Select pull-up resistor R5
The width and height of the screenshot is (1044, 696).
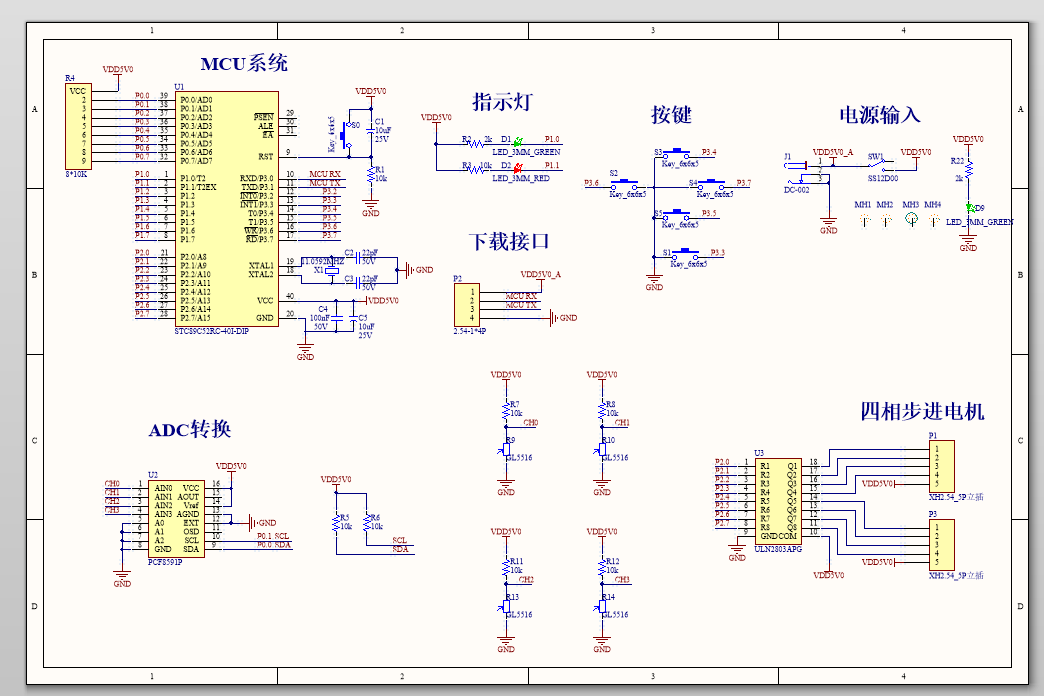(336, 522)
